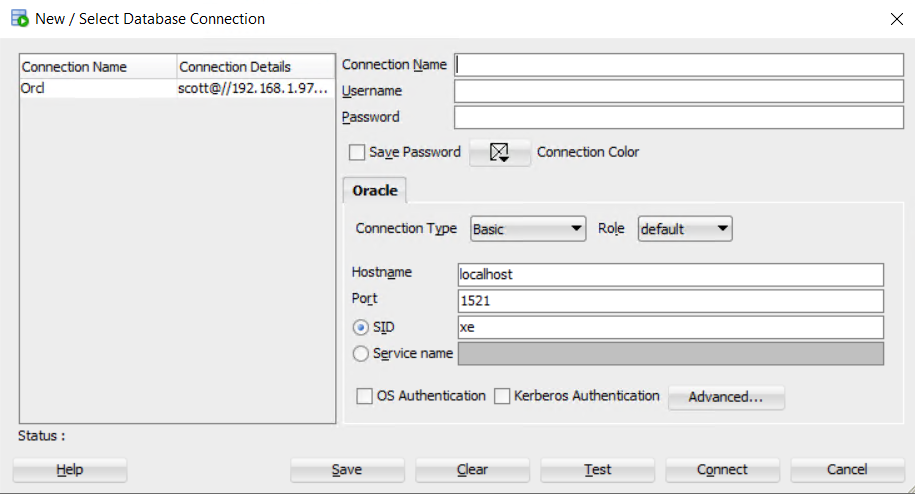
Task: Sort by Connection Details column header
Action: pyautogui.click(x=255, y=67)
